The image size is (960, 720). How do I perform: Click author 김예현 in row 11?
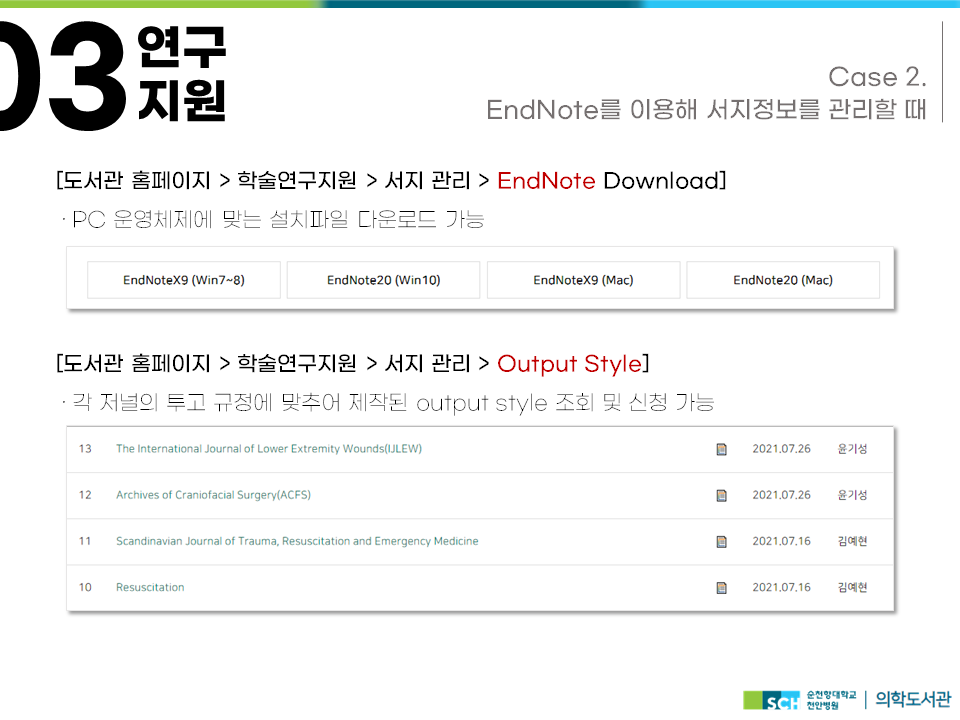point(852,541)
